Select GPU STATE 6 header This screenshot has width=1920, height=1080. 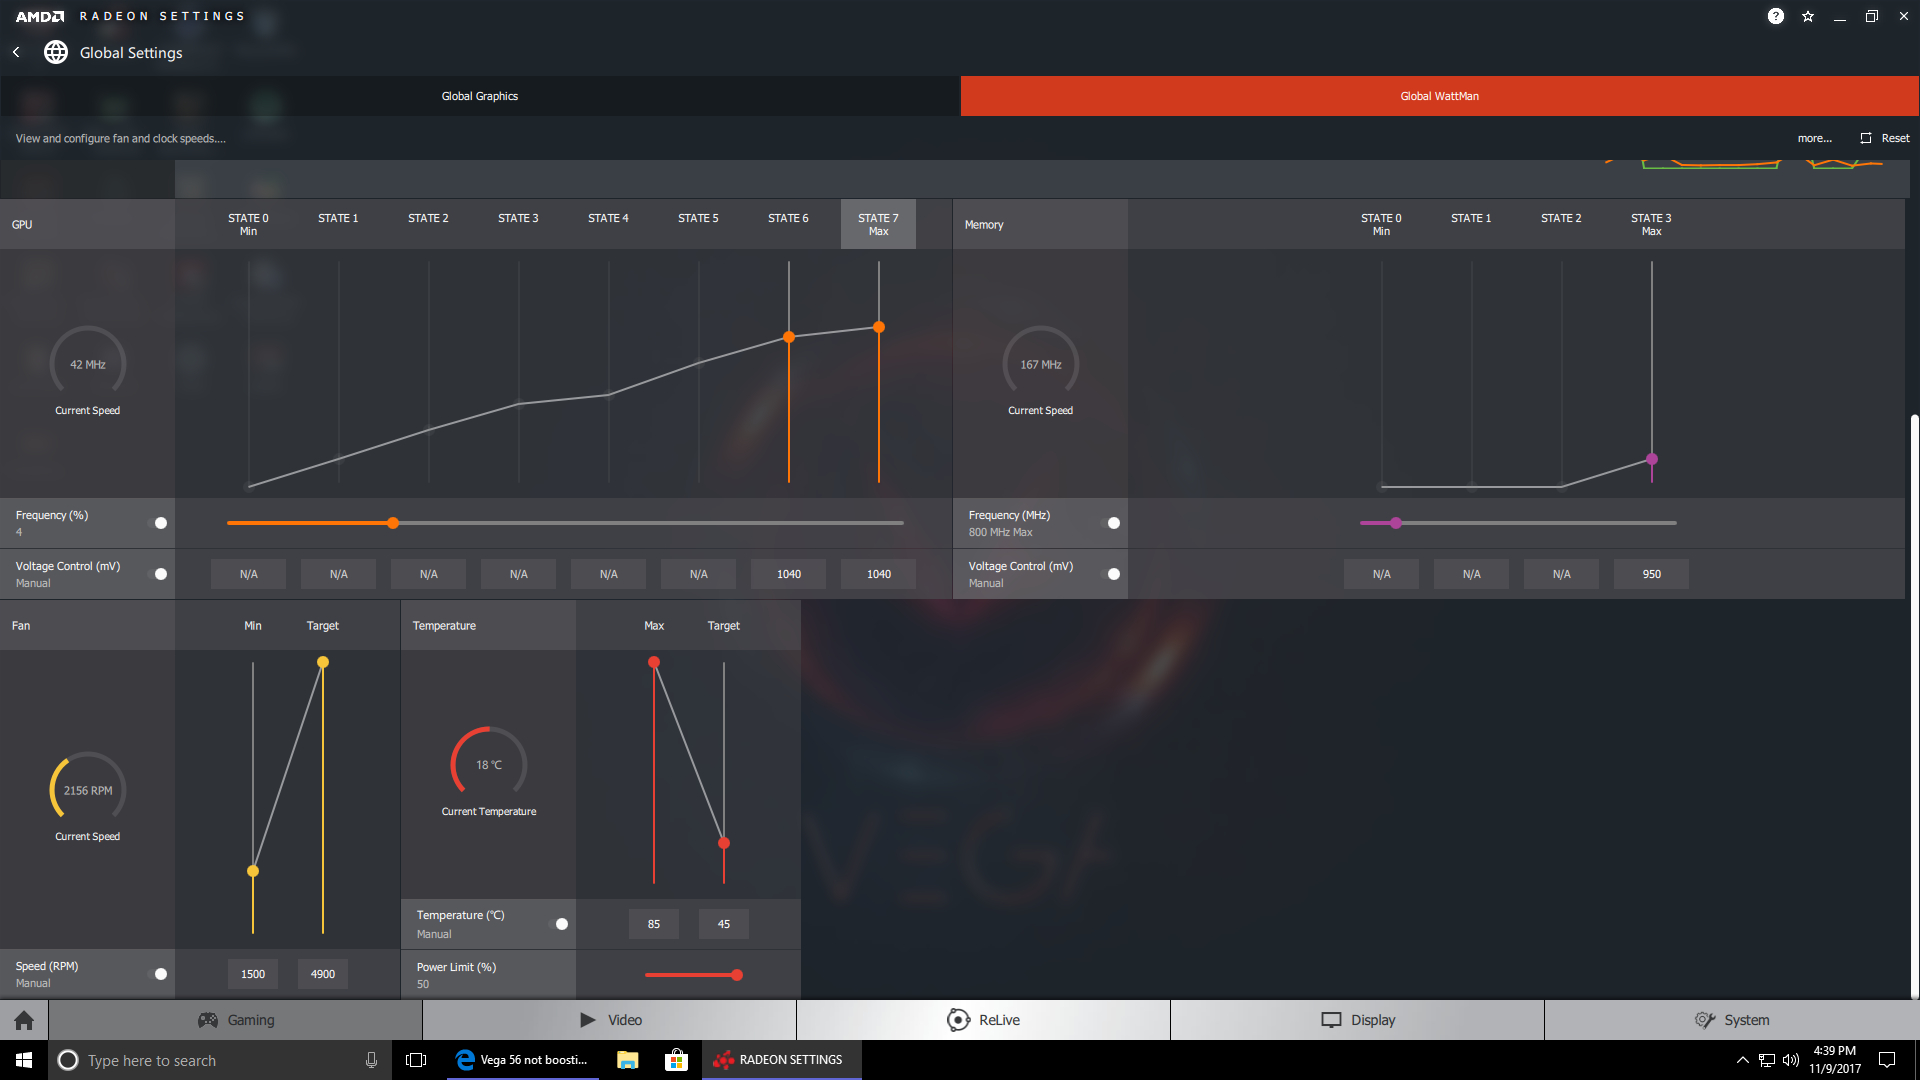pyautogui.click(x=788, y=219)
